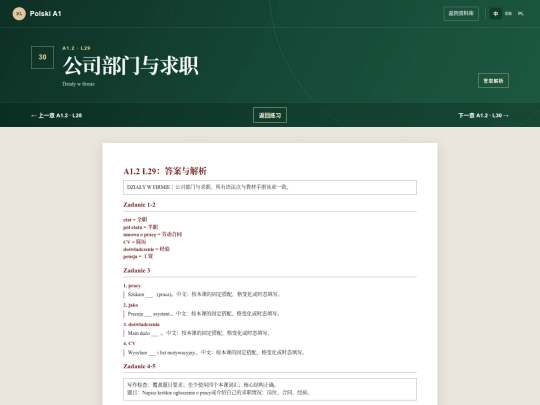This screenshot has width=540, height=405.
Task: Click the Pracuję ___ asystent explanation
Action: [x=204, y=314]
